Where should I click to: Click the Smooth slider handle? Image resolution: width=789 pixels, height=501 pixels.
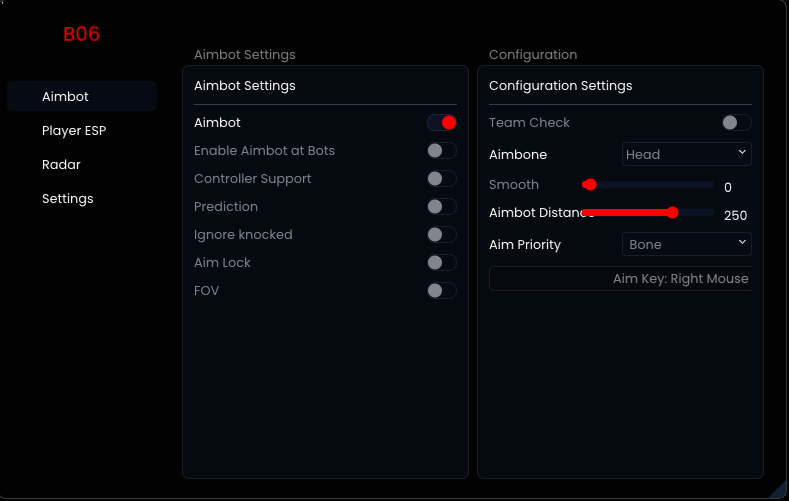590,185
